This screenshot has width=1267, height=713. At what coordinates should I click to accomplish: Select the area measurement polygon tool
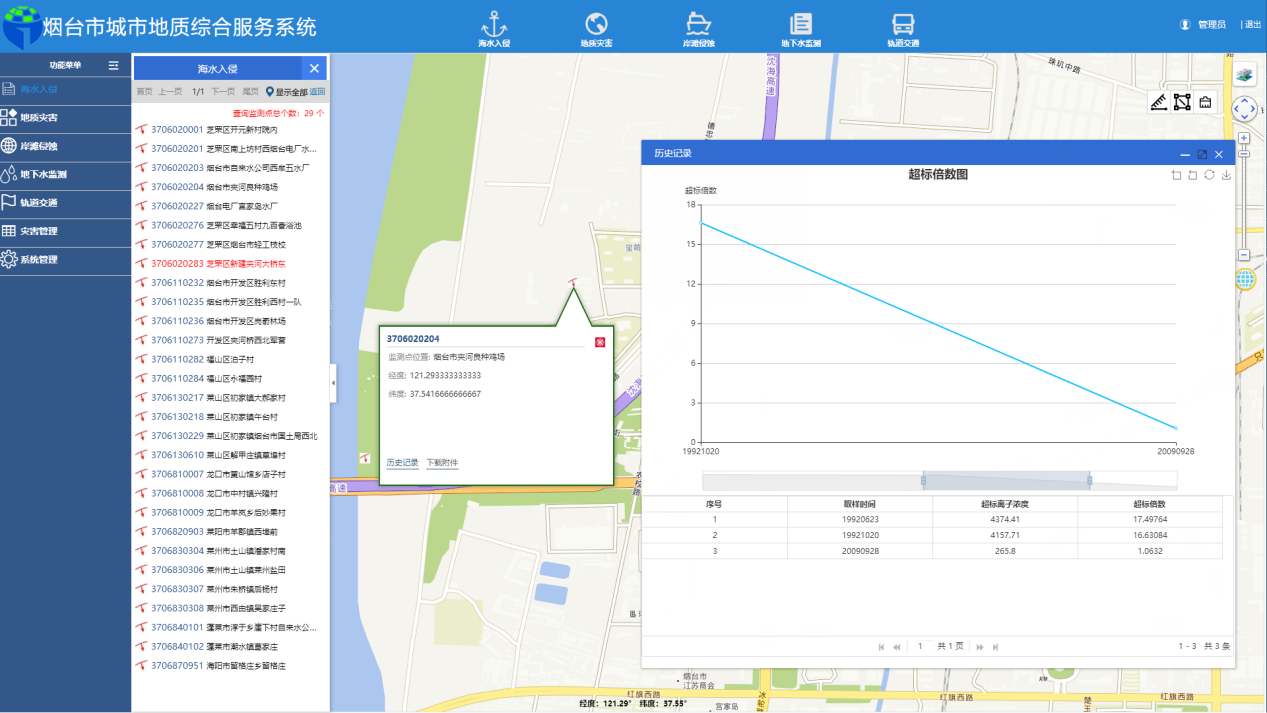1182,102
